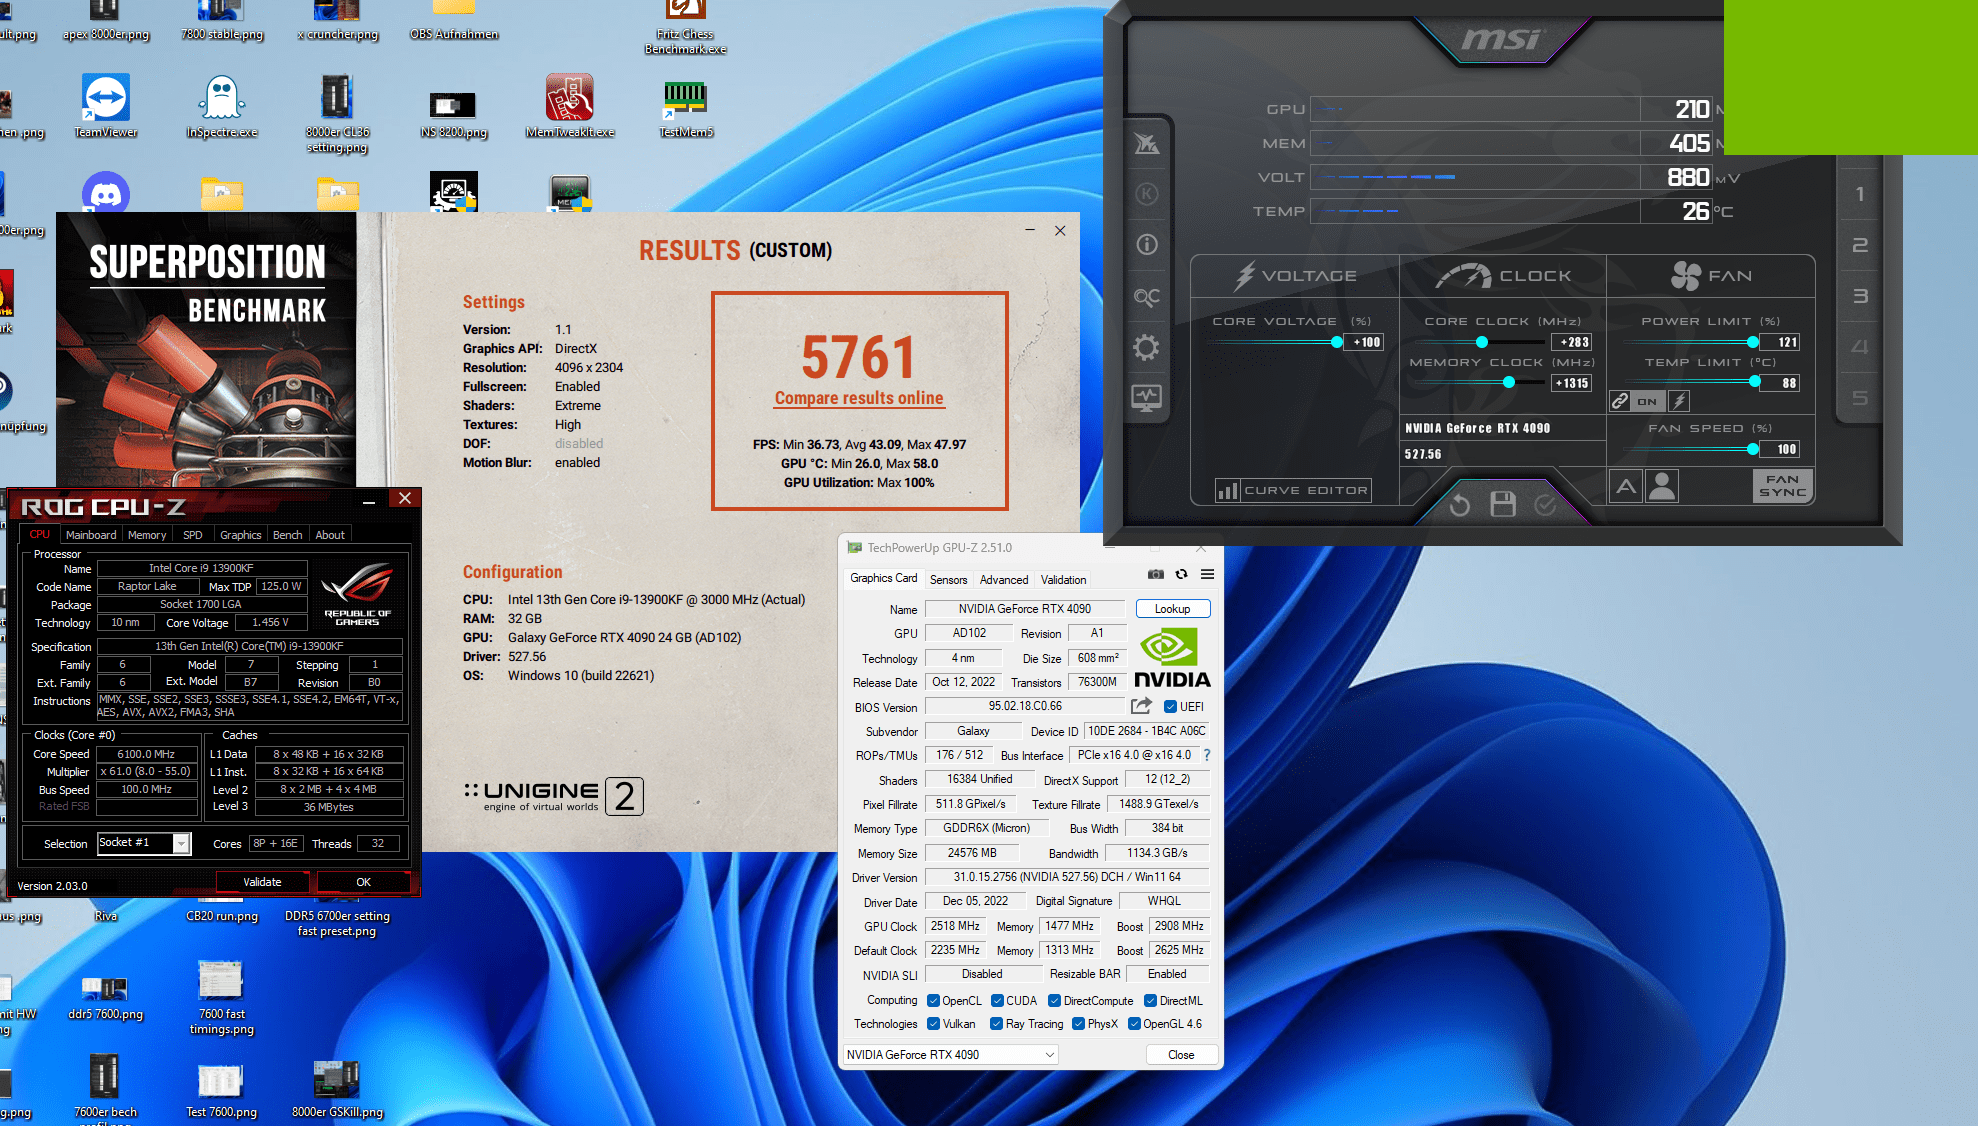Open the Mainboard tab in CPU-Z
The image size is (1978, 1126).
pyautogui.click(x=91, y=535)
